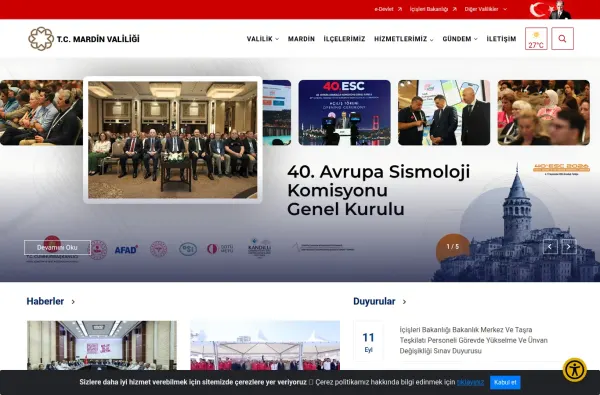Click the arrow next to Duyurular
Image resolution: width=600 pixels, height=395 pixels.
point(404,302)
